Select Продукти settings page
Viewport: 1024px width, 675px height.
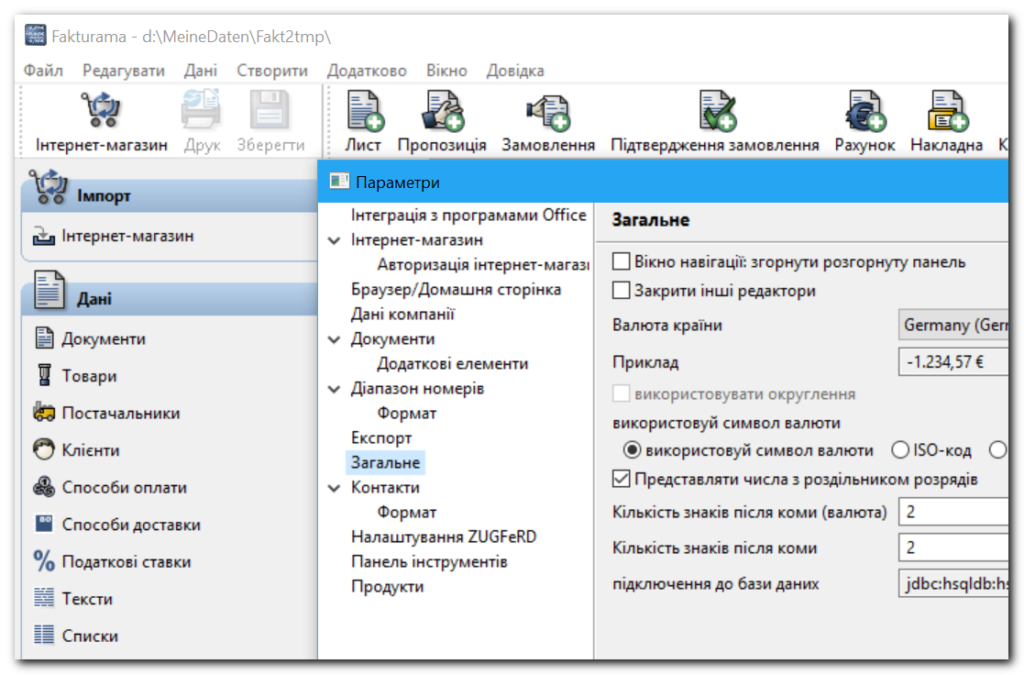(x=387, y=587)
